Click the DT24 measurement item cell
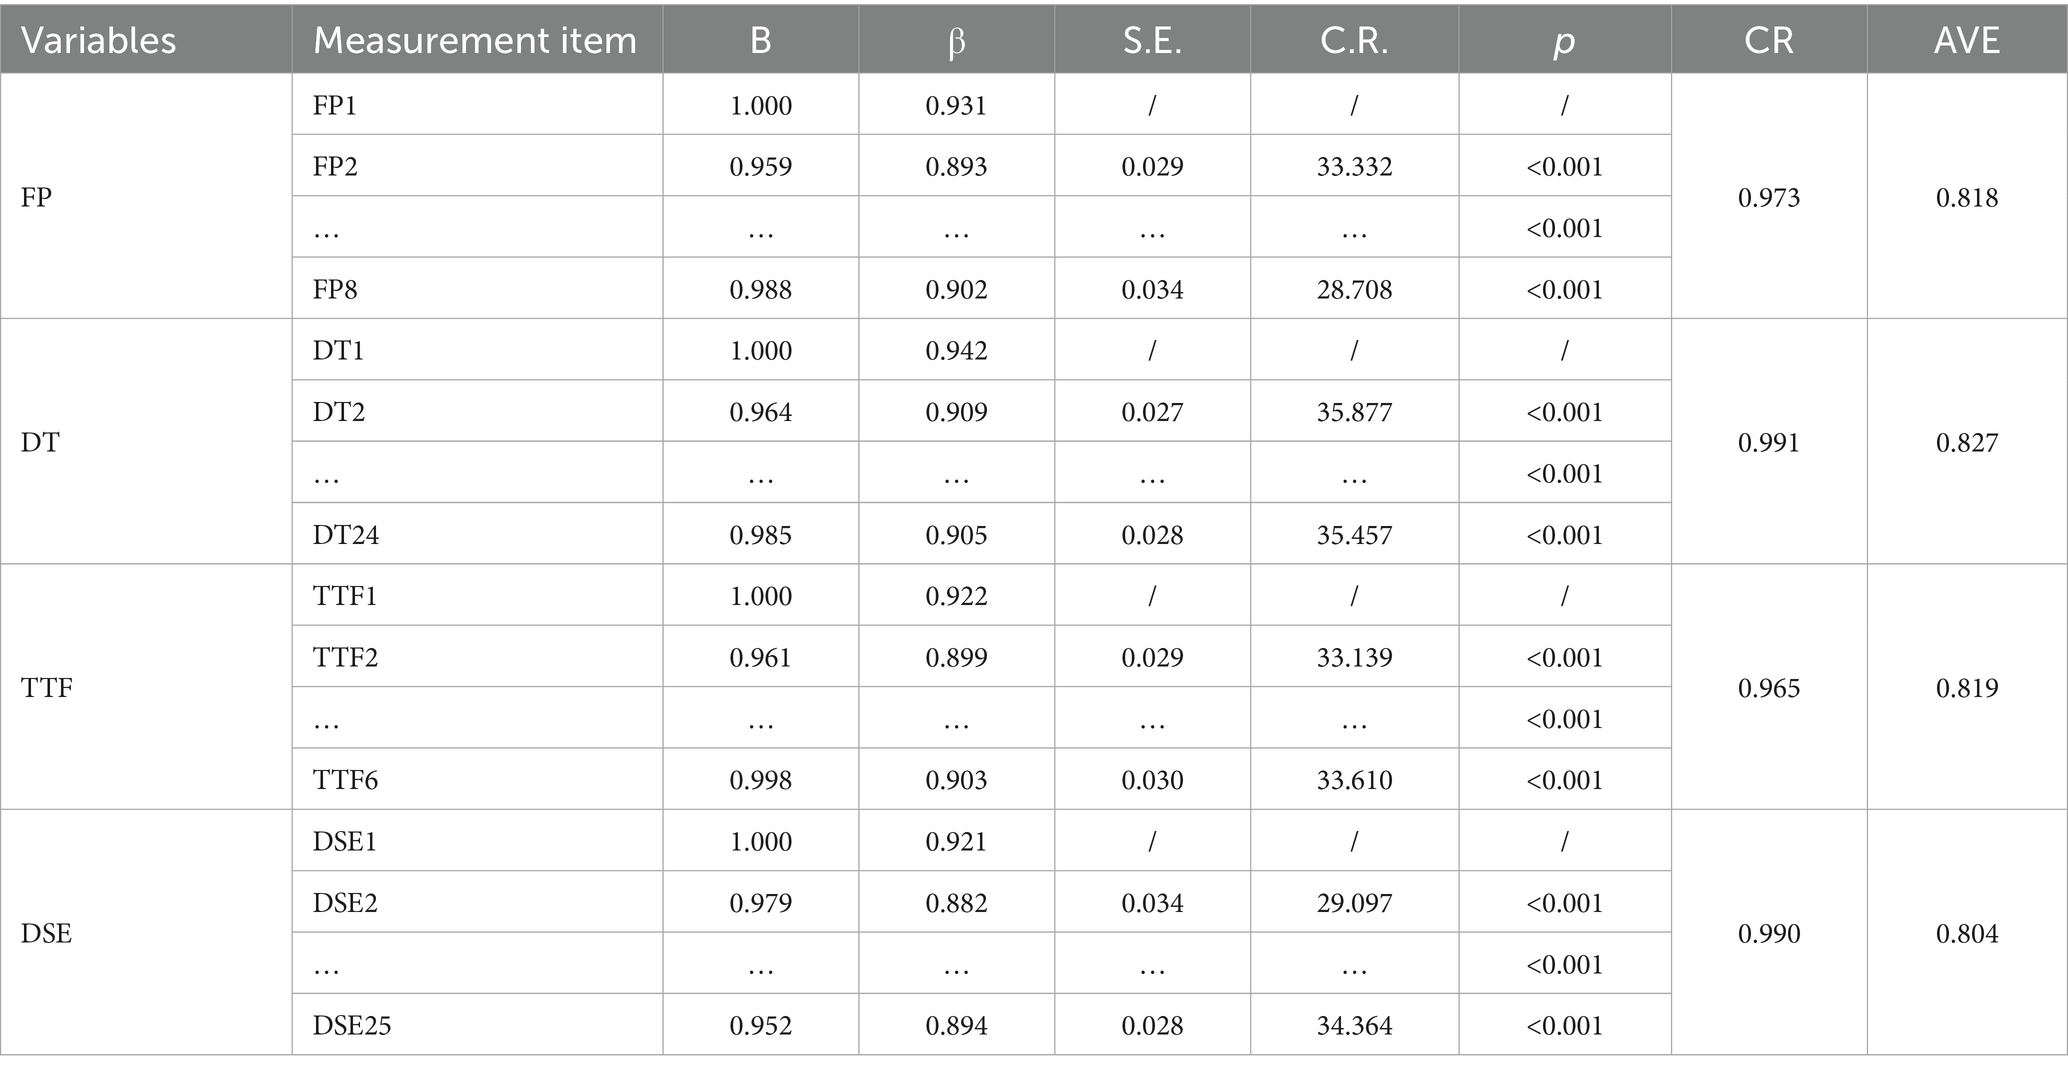 (346, 535)
